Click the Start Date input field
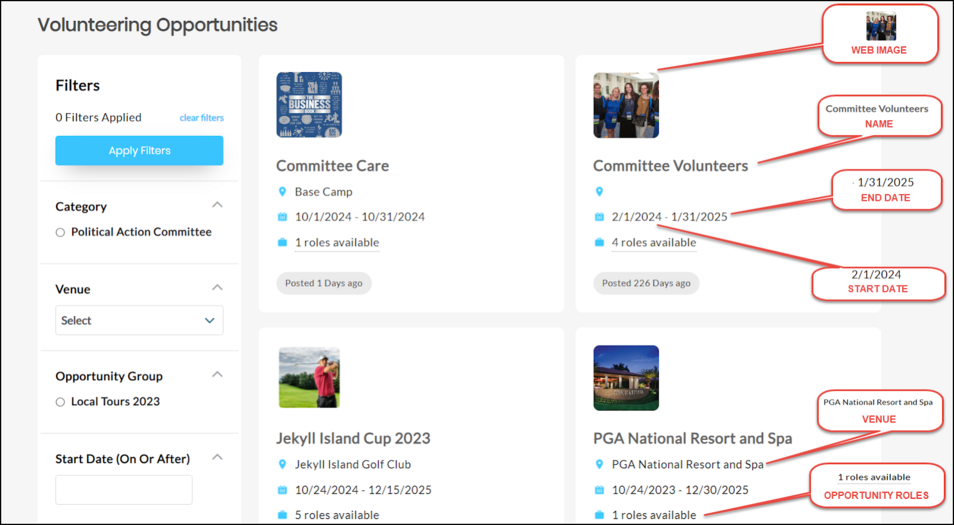 [x=124, y=490]
